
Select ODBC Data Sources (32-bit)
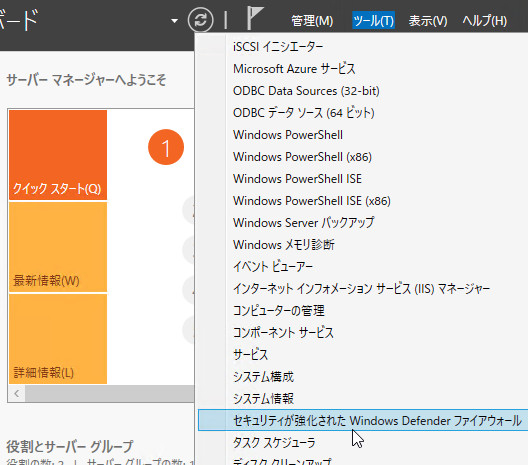click(306, 91)
